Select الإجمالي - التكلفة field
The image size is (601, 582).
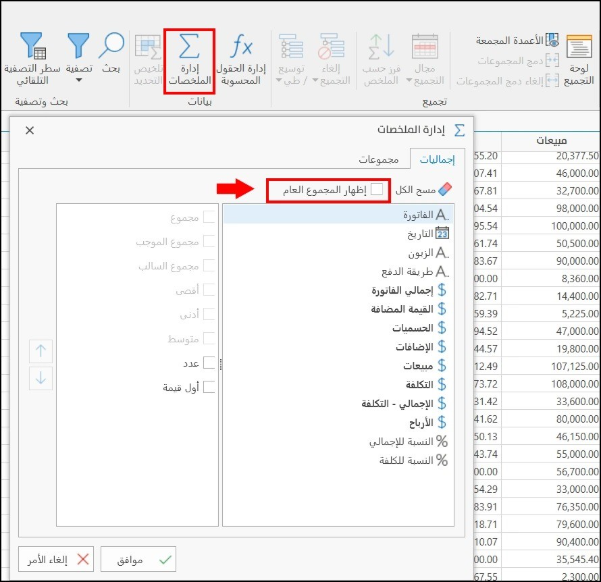point(338,403)
